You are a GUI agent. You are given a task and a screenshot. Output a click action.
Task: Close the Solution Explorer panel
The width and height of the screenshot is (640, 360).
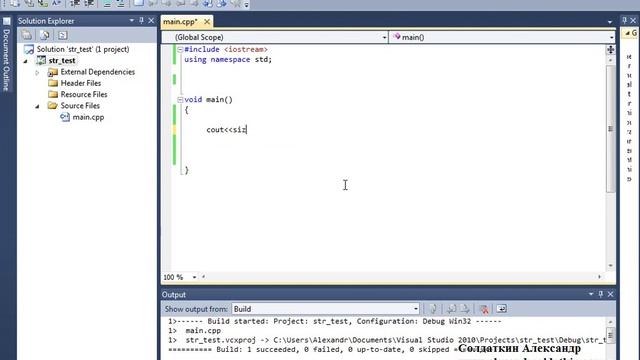click(151, 20)
